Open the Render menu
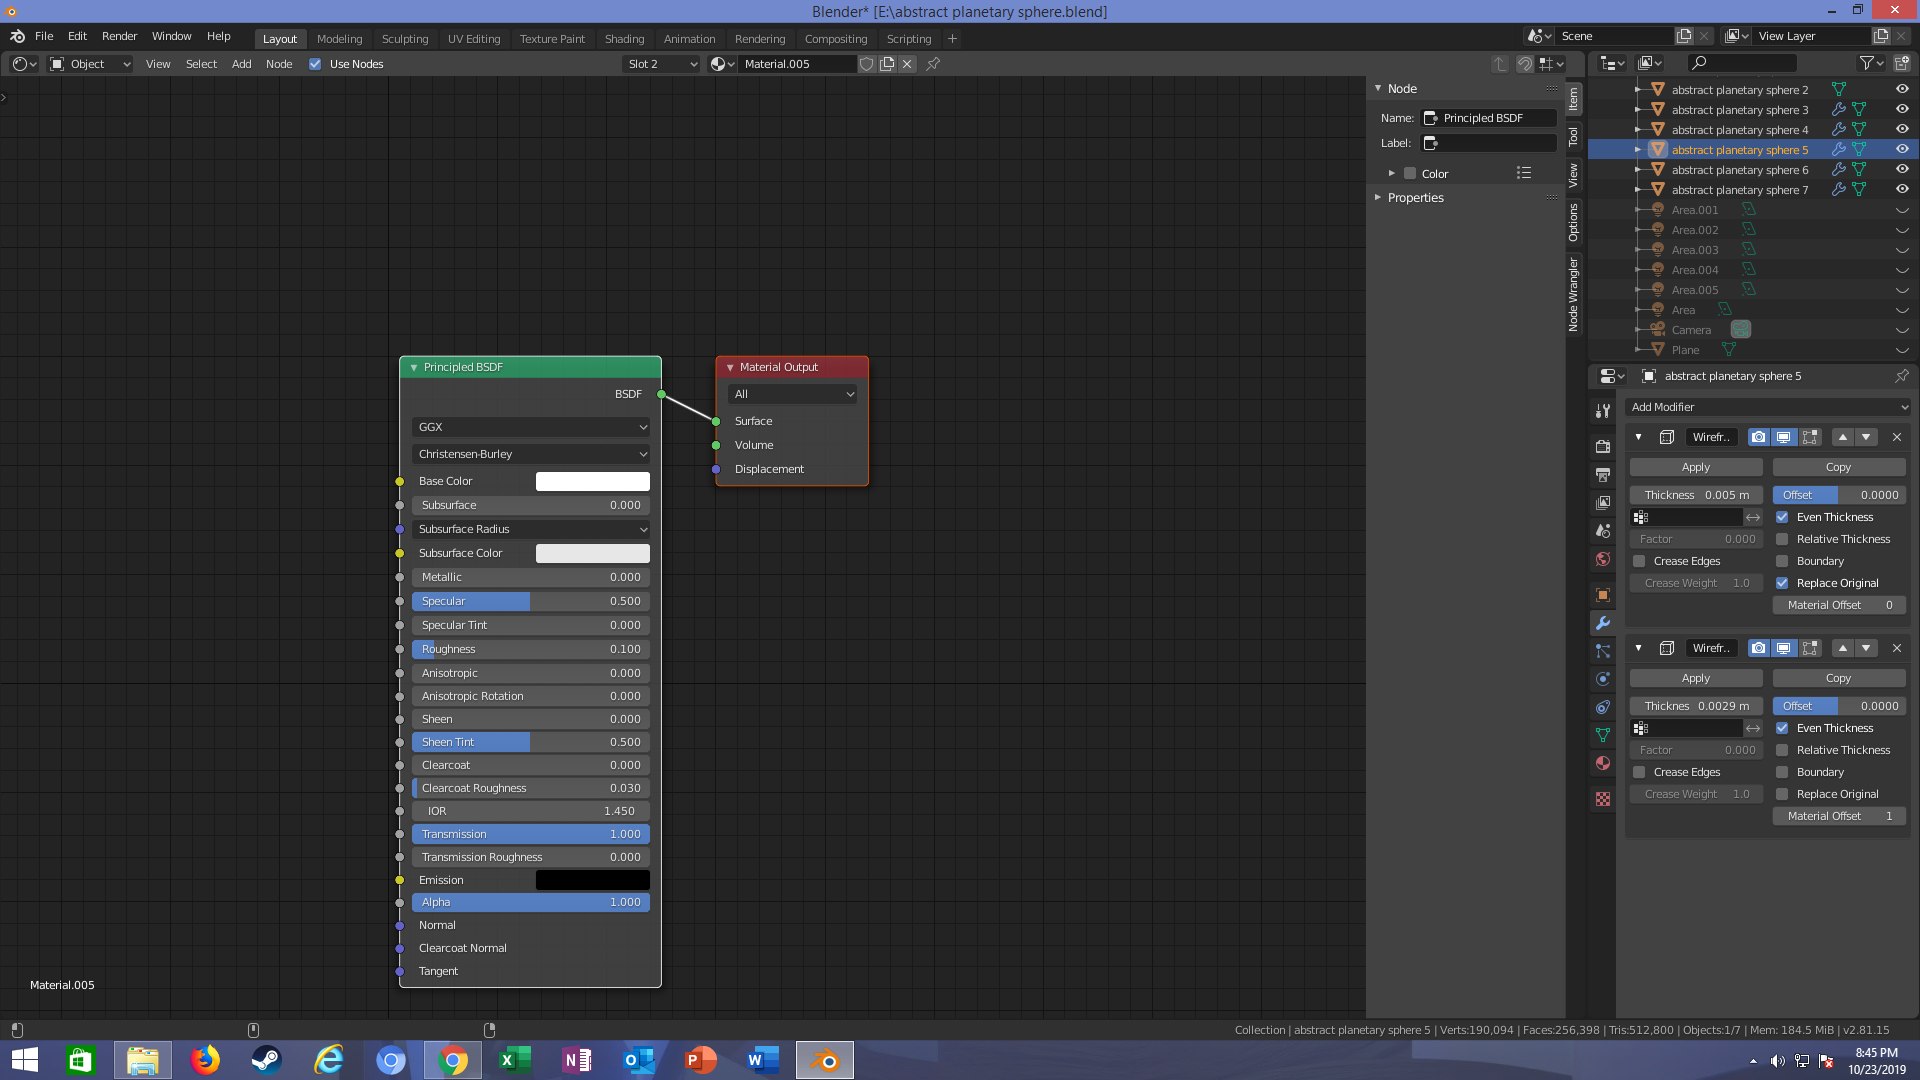This screenshot has height=1080, width=1920. coord(119,36)
